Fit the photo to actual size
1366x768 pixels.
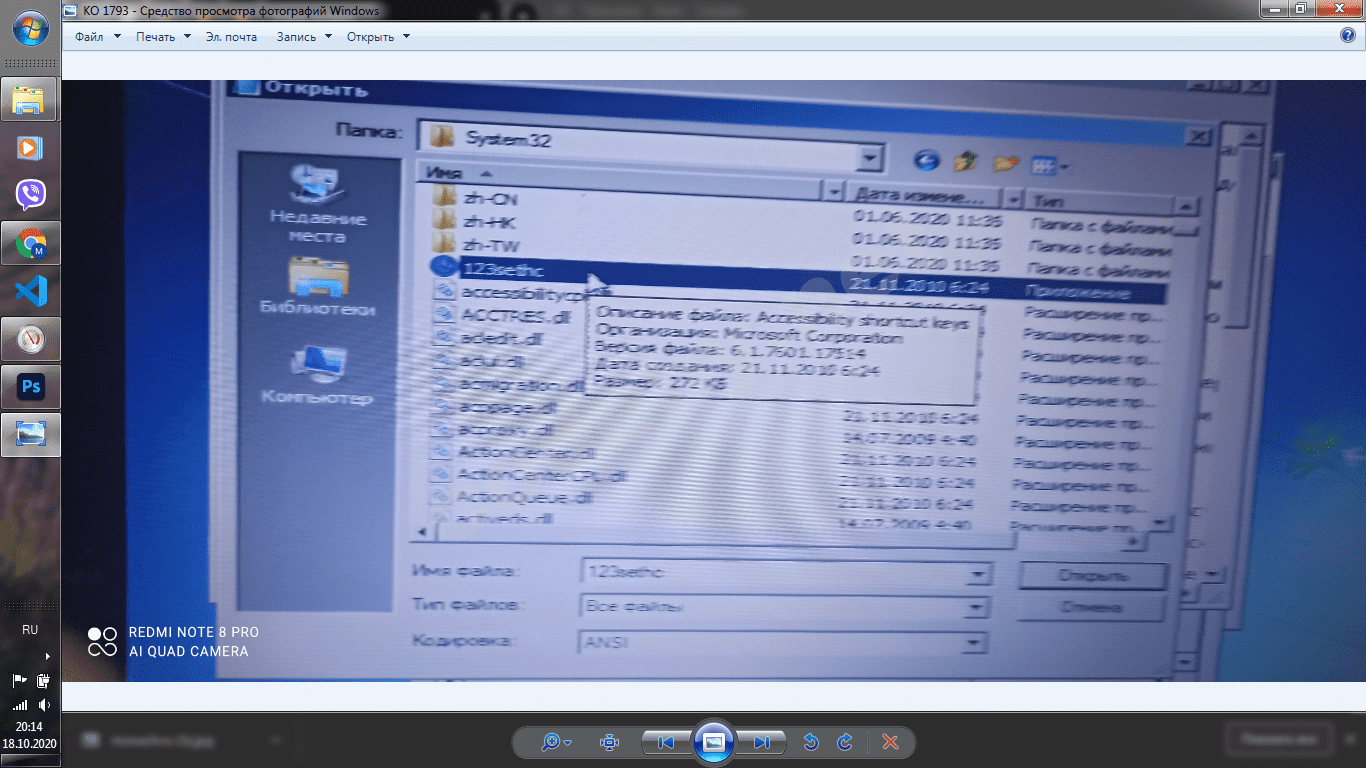[609, 742]
